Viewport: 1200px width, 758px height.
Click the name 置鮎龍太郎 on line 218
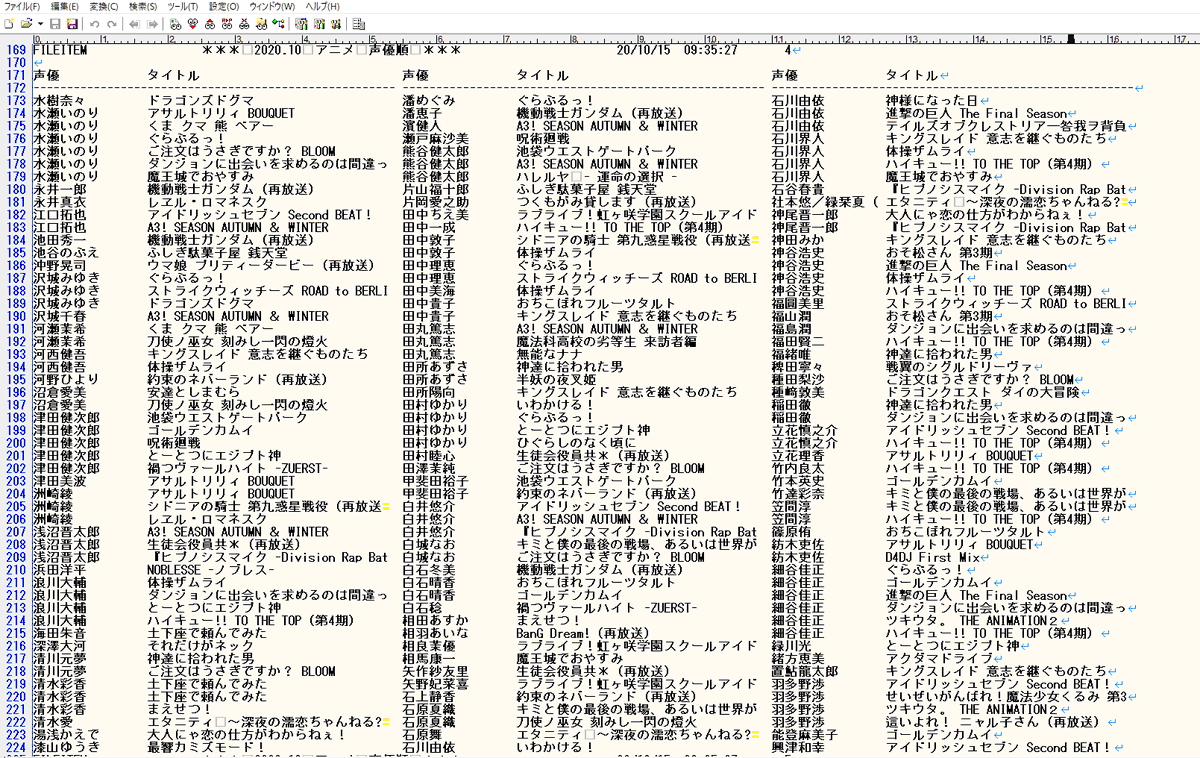(x=805, y=670)
